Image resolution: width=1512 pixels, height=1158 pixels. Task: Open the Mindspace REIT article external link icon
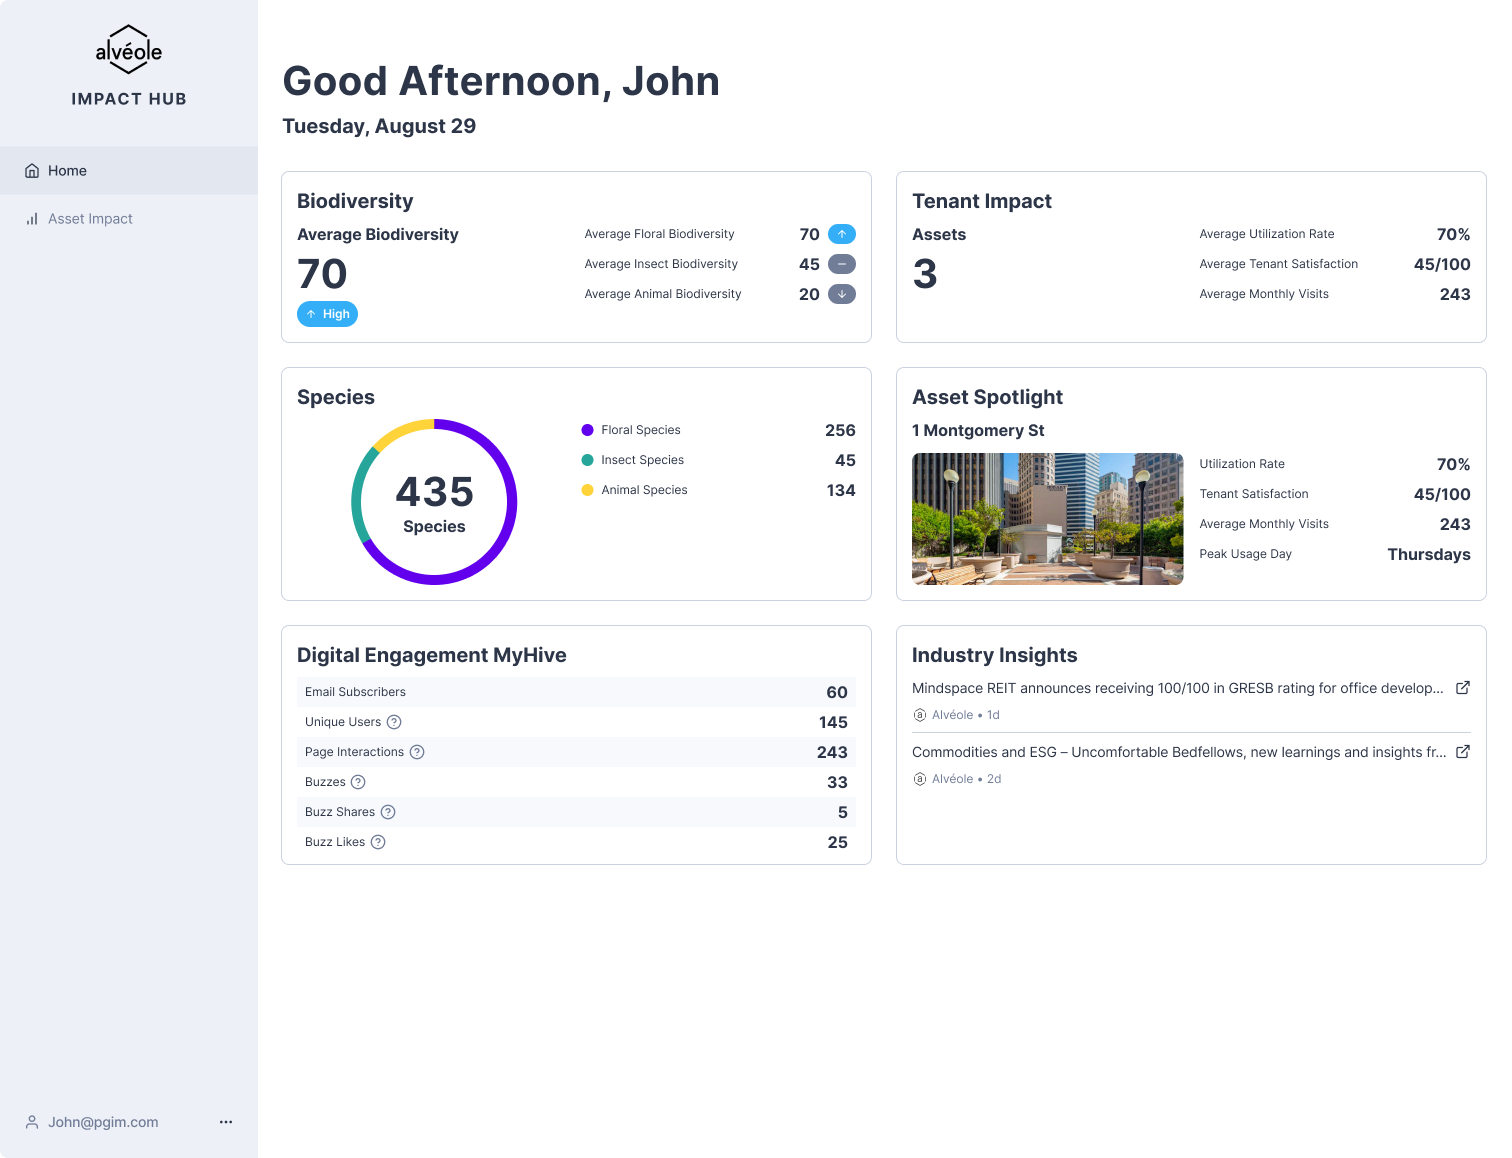tap(1462, 688)
